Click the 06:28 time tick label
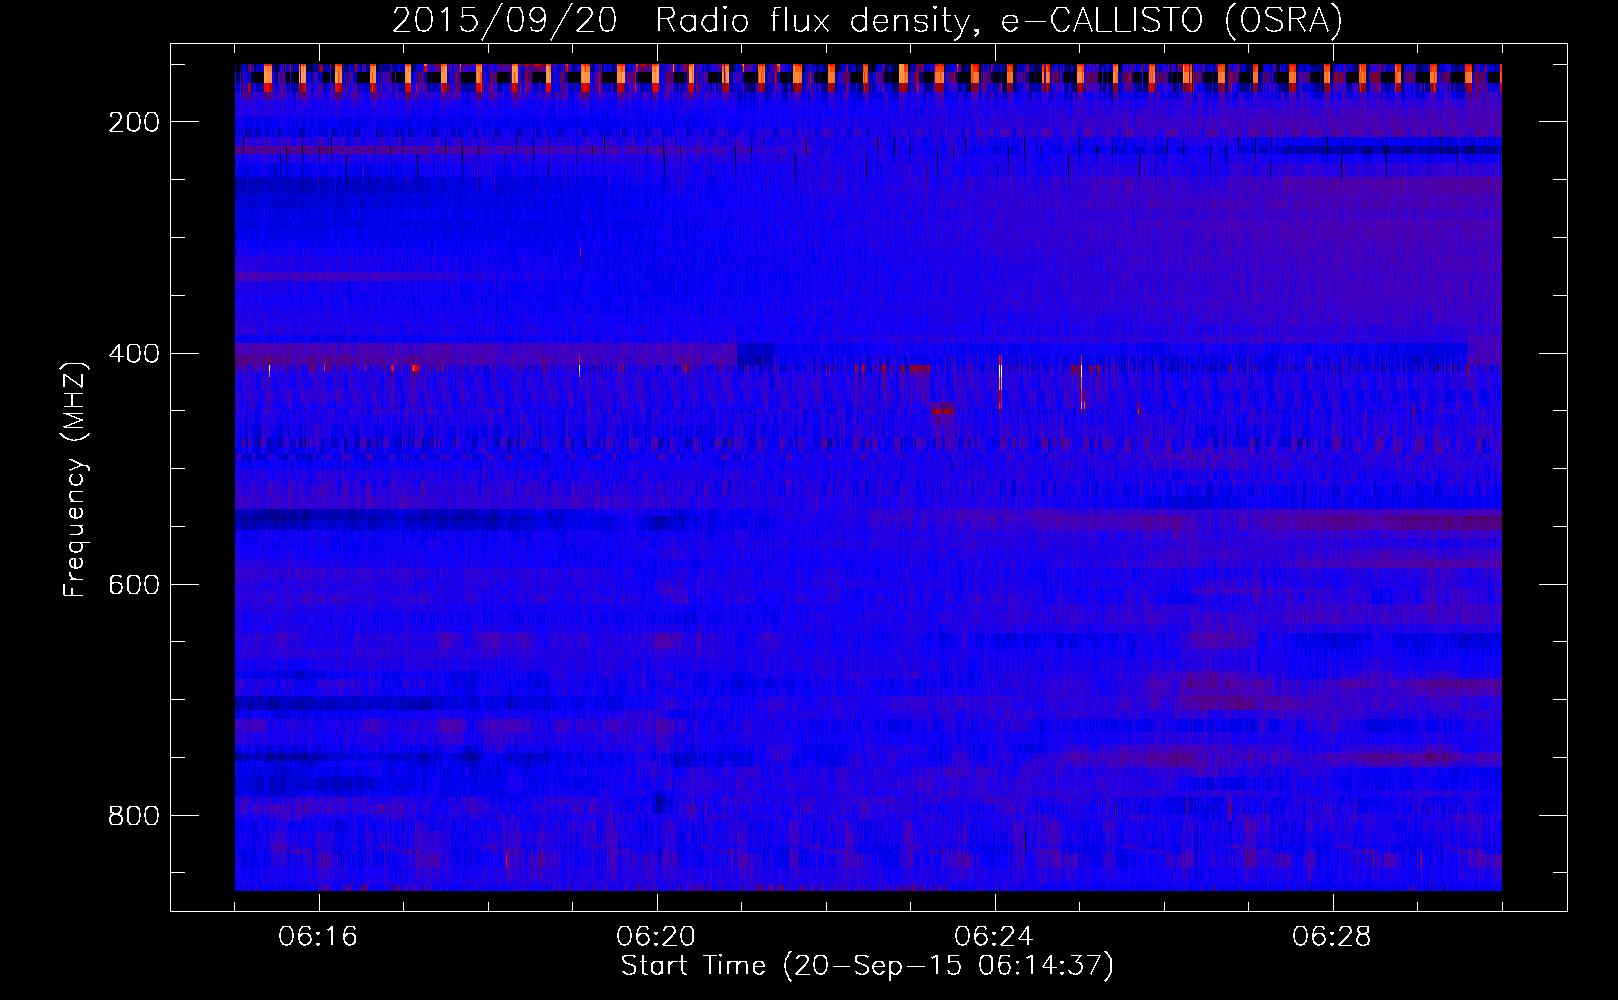 pos(1332,937)
